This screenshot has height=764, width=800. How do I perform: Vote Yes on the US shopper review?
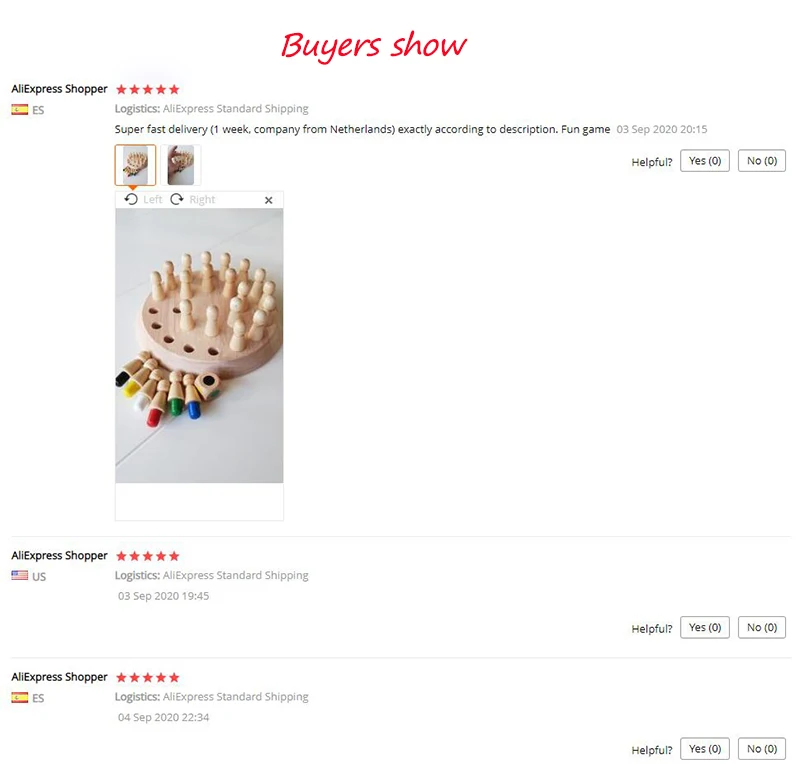coord(705,628)
